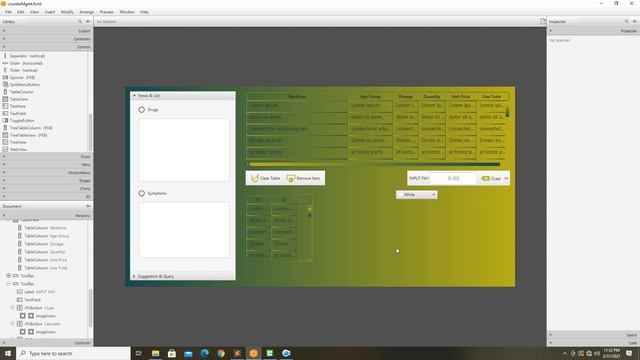The height and width of the screenshot is (360, 640).
Task: Launch Chrome from the taskbar
Action: pos(221,353)
